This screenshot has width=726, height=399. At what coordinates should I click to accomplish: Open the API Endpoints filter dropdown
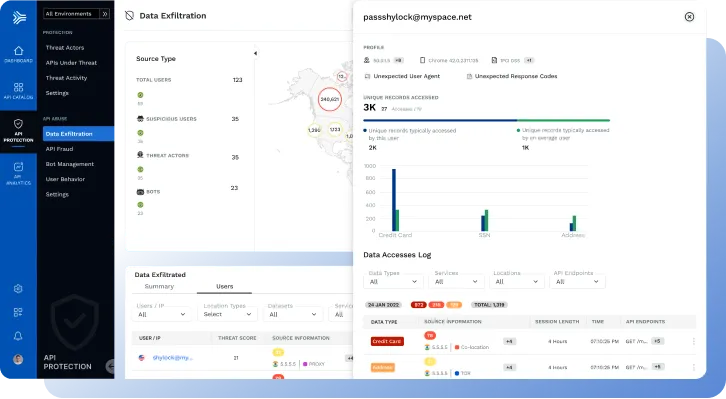(x=577, y=281)
